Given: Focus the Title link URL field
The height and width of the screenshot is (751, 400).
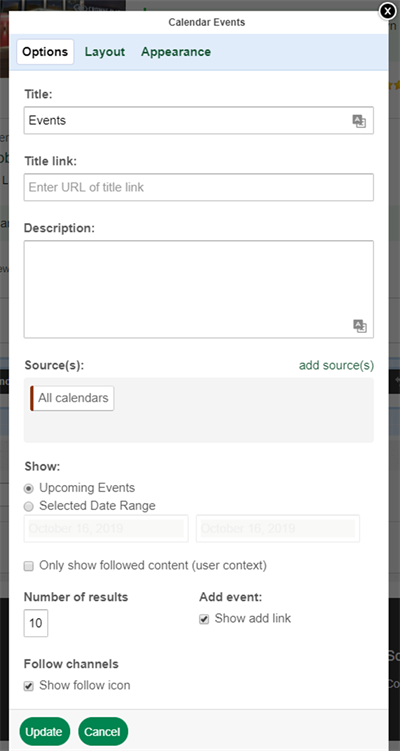Looking at the screenshot, I should 199,187.
